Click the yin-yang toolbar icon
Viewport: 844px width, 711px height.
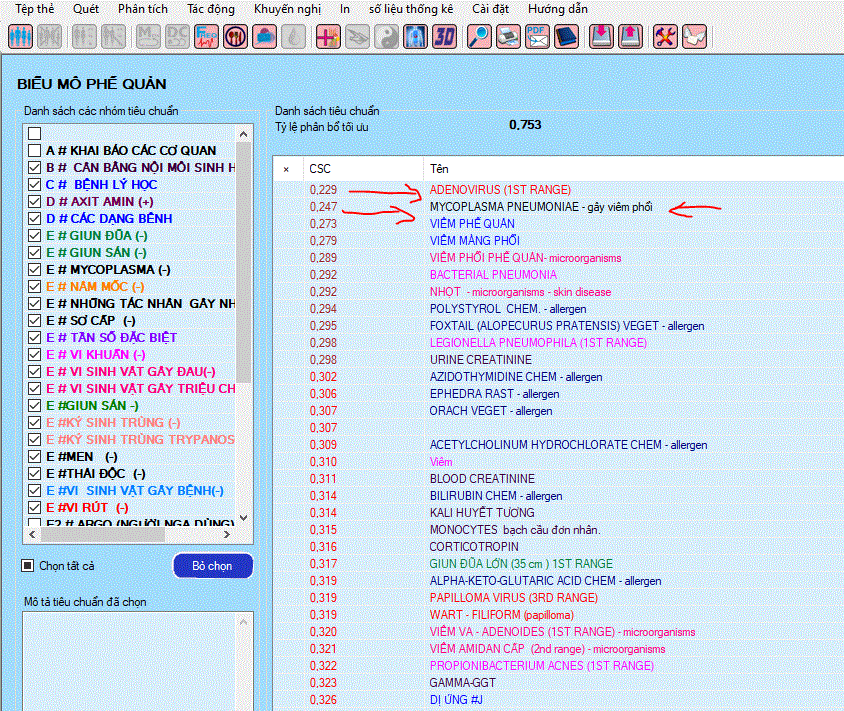coord(386,37)
